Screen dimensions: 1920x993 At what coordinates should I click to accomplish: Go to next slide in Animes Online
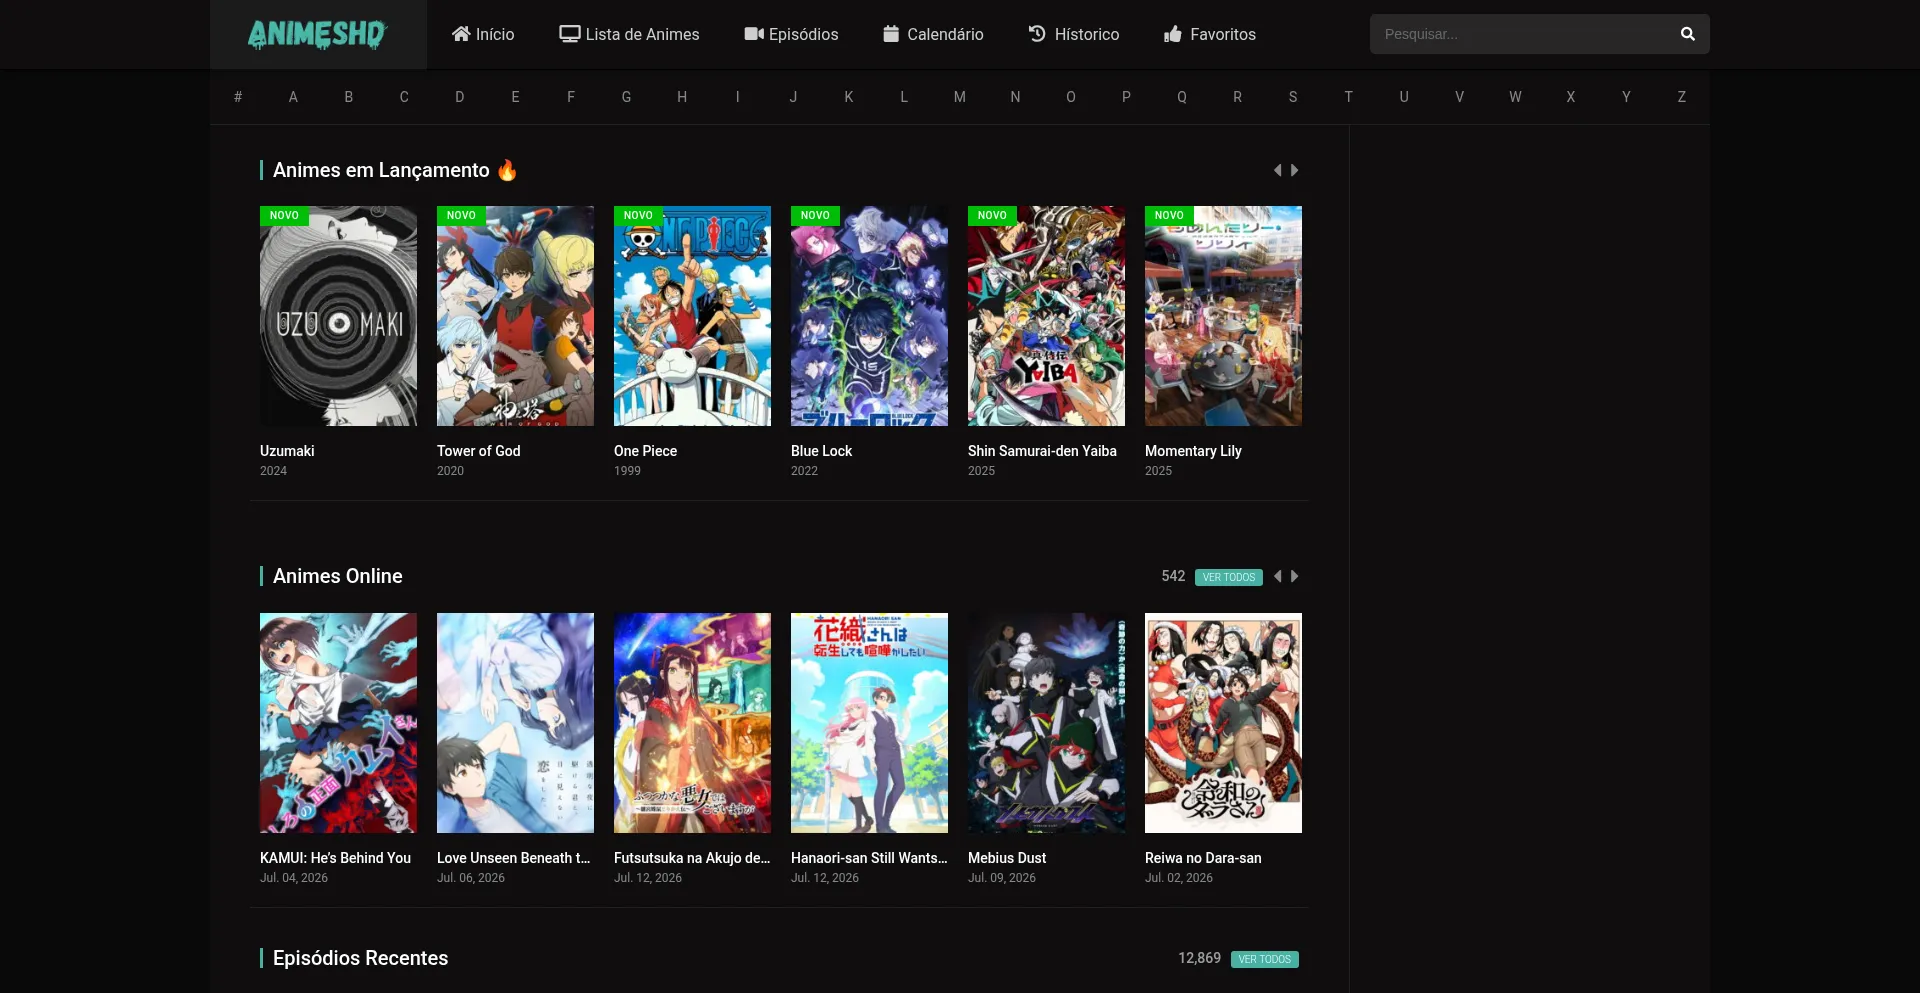[x=1294, y=576]
